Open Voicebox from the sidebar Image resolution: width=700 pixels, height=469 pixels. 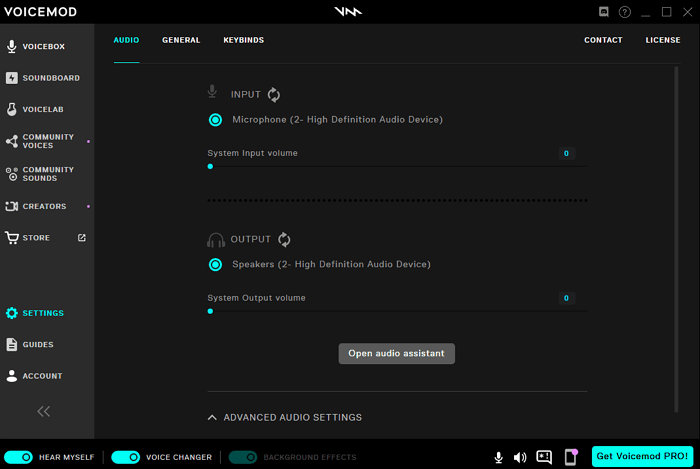coord(46,47)
